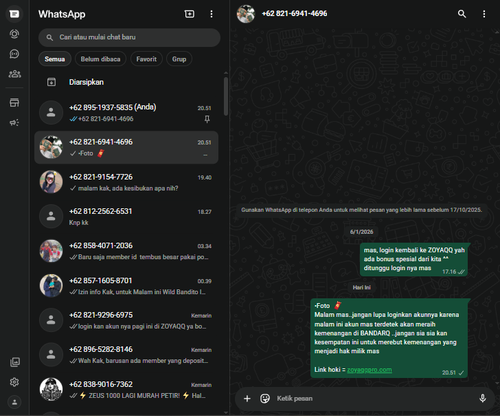Viewport: 500px width, 416px height.
Task: Open the Channels icon in sidebar
Action: tap(14, 54)
